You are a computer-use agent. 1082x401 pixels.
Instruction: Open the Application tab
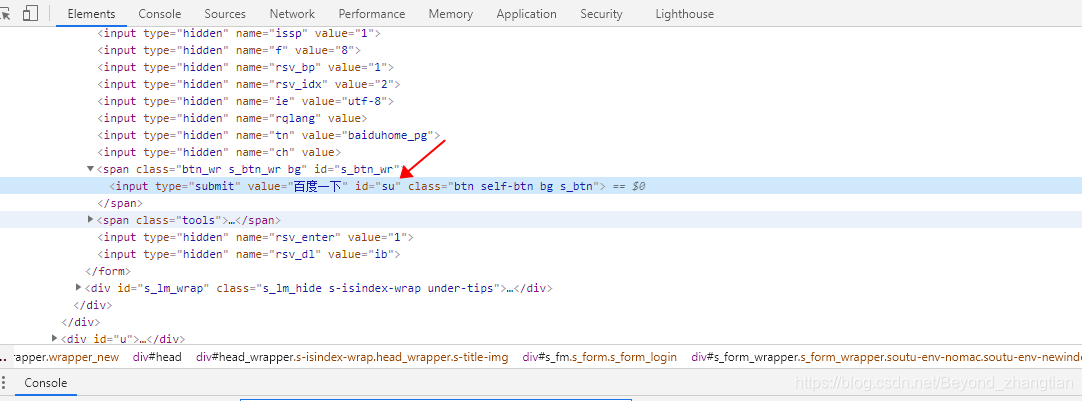point(527,14)
